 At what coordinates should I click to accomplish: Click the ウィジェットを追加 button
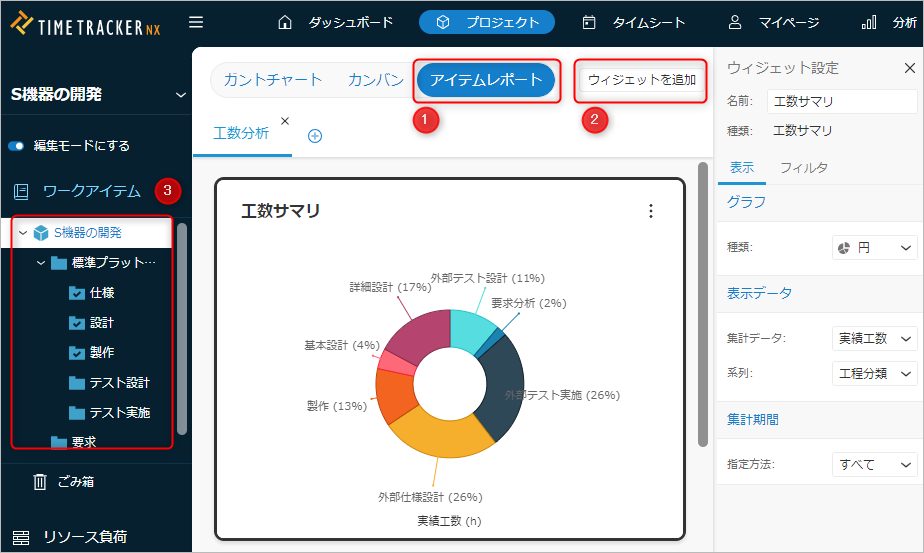tap(641, 80)
